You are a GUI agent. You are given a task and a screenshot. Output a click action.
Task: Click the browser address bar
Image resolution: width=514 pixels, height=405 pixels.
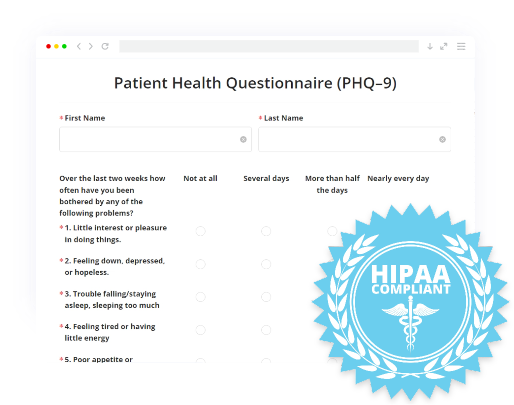[x=269, y=46]
